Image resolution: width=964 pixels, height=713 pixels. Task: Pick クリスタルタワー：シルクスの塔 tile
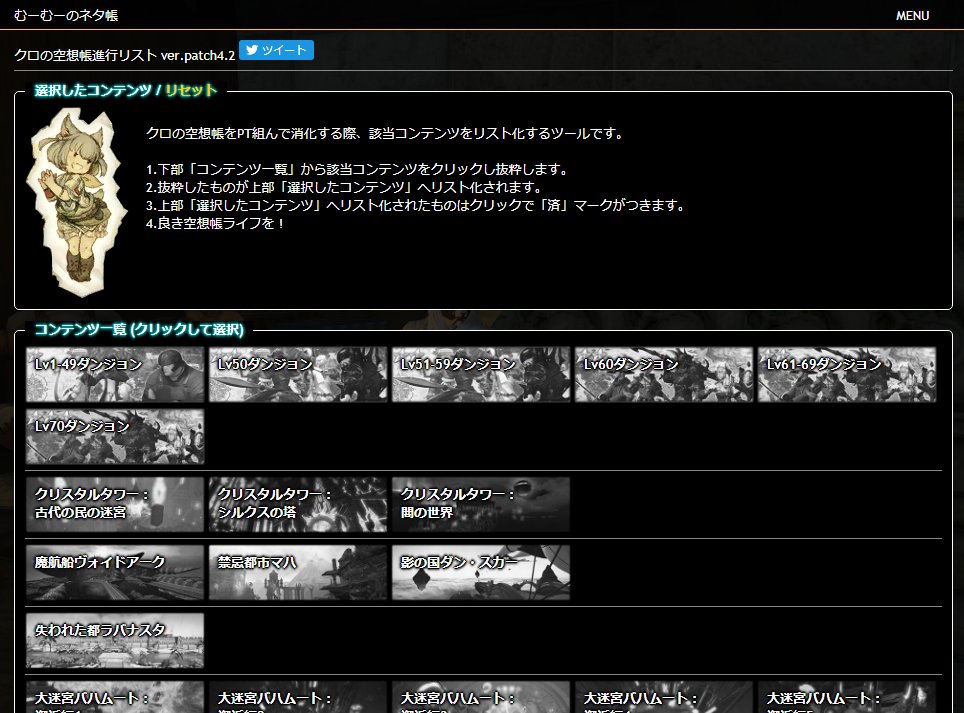(298, 505)
